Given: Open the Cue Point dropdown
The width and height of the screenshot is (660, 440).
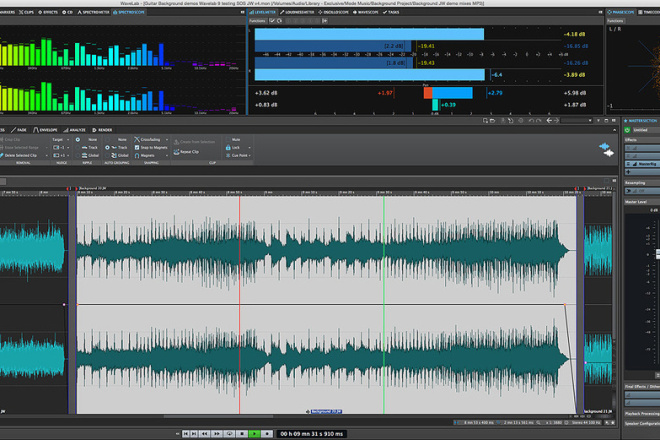Looking at the screenshot, I should (238, 155).
